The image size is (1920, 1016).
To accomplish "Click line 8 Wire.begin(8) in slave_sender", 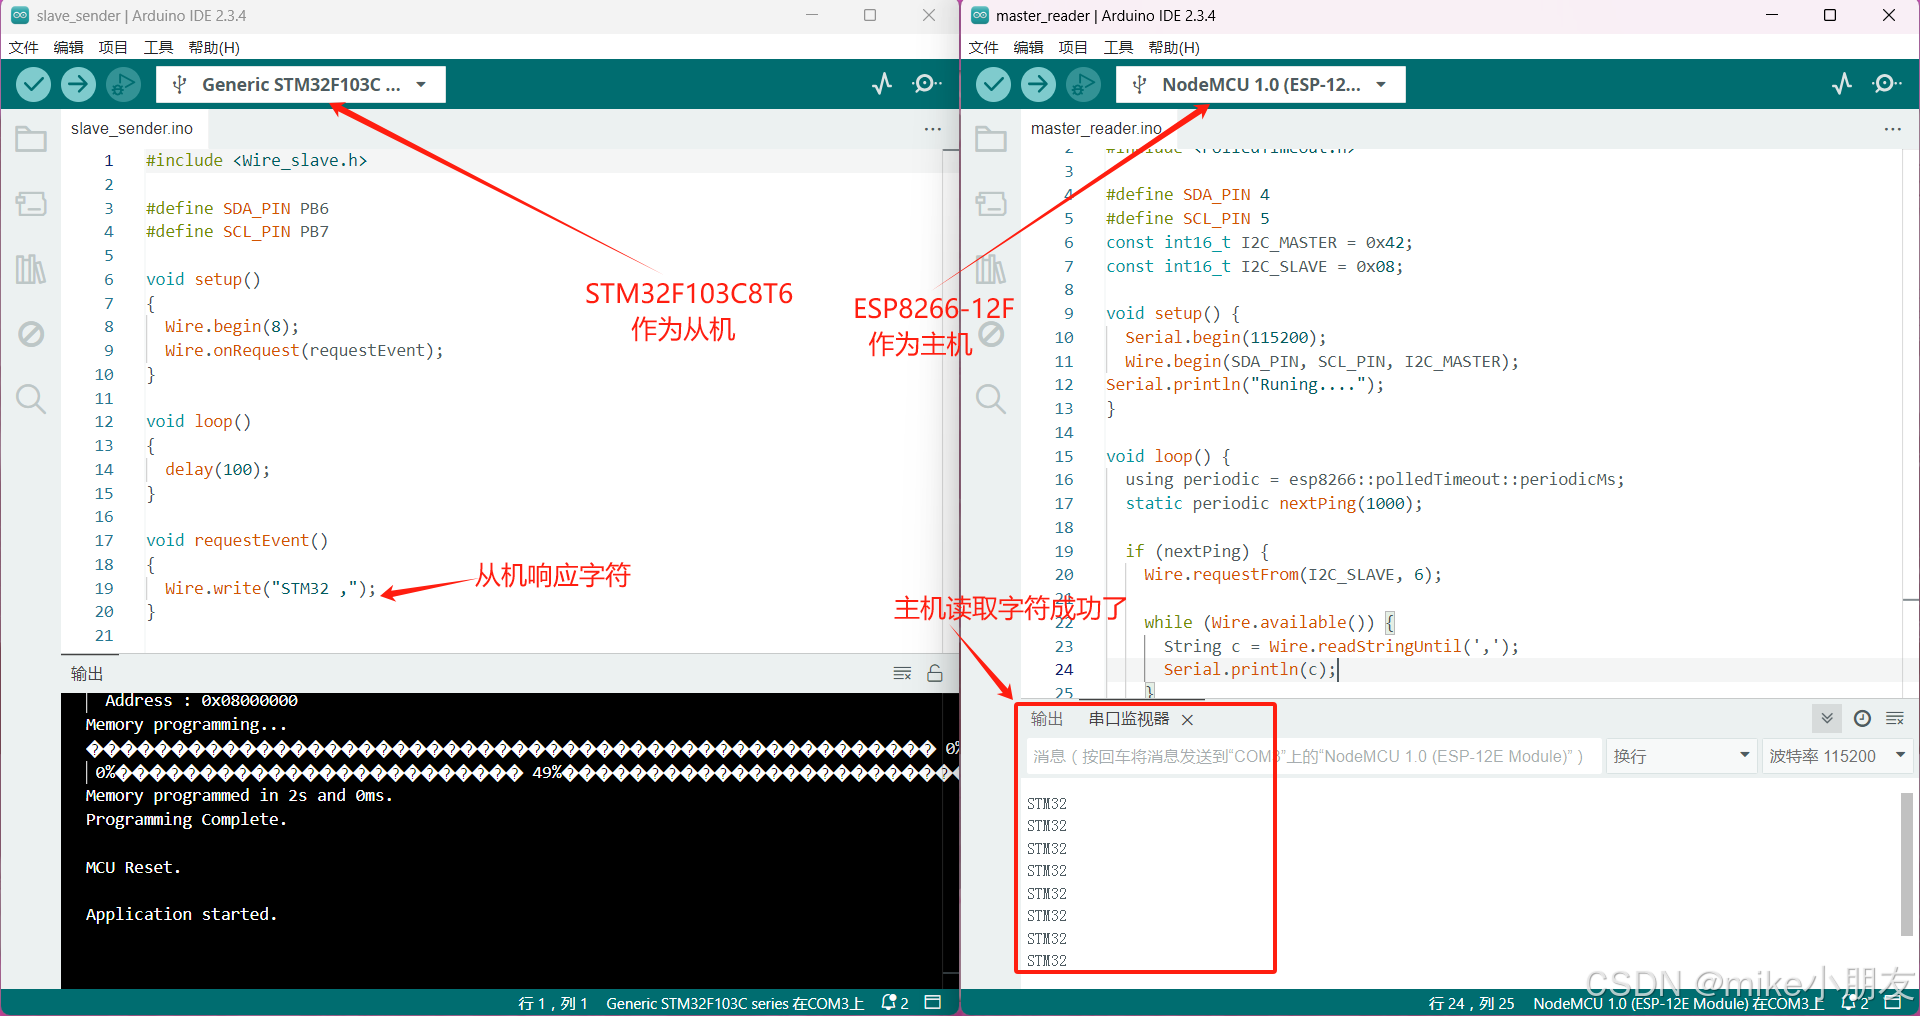I will tap(232, 326).
